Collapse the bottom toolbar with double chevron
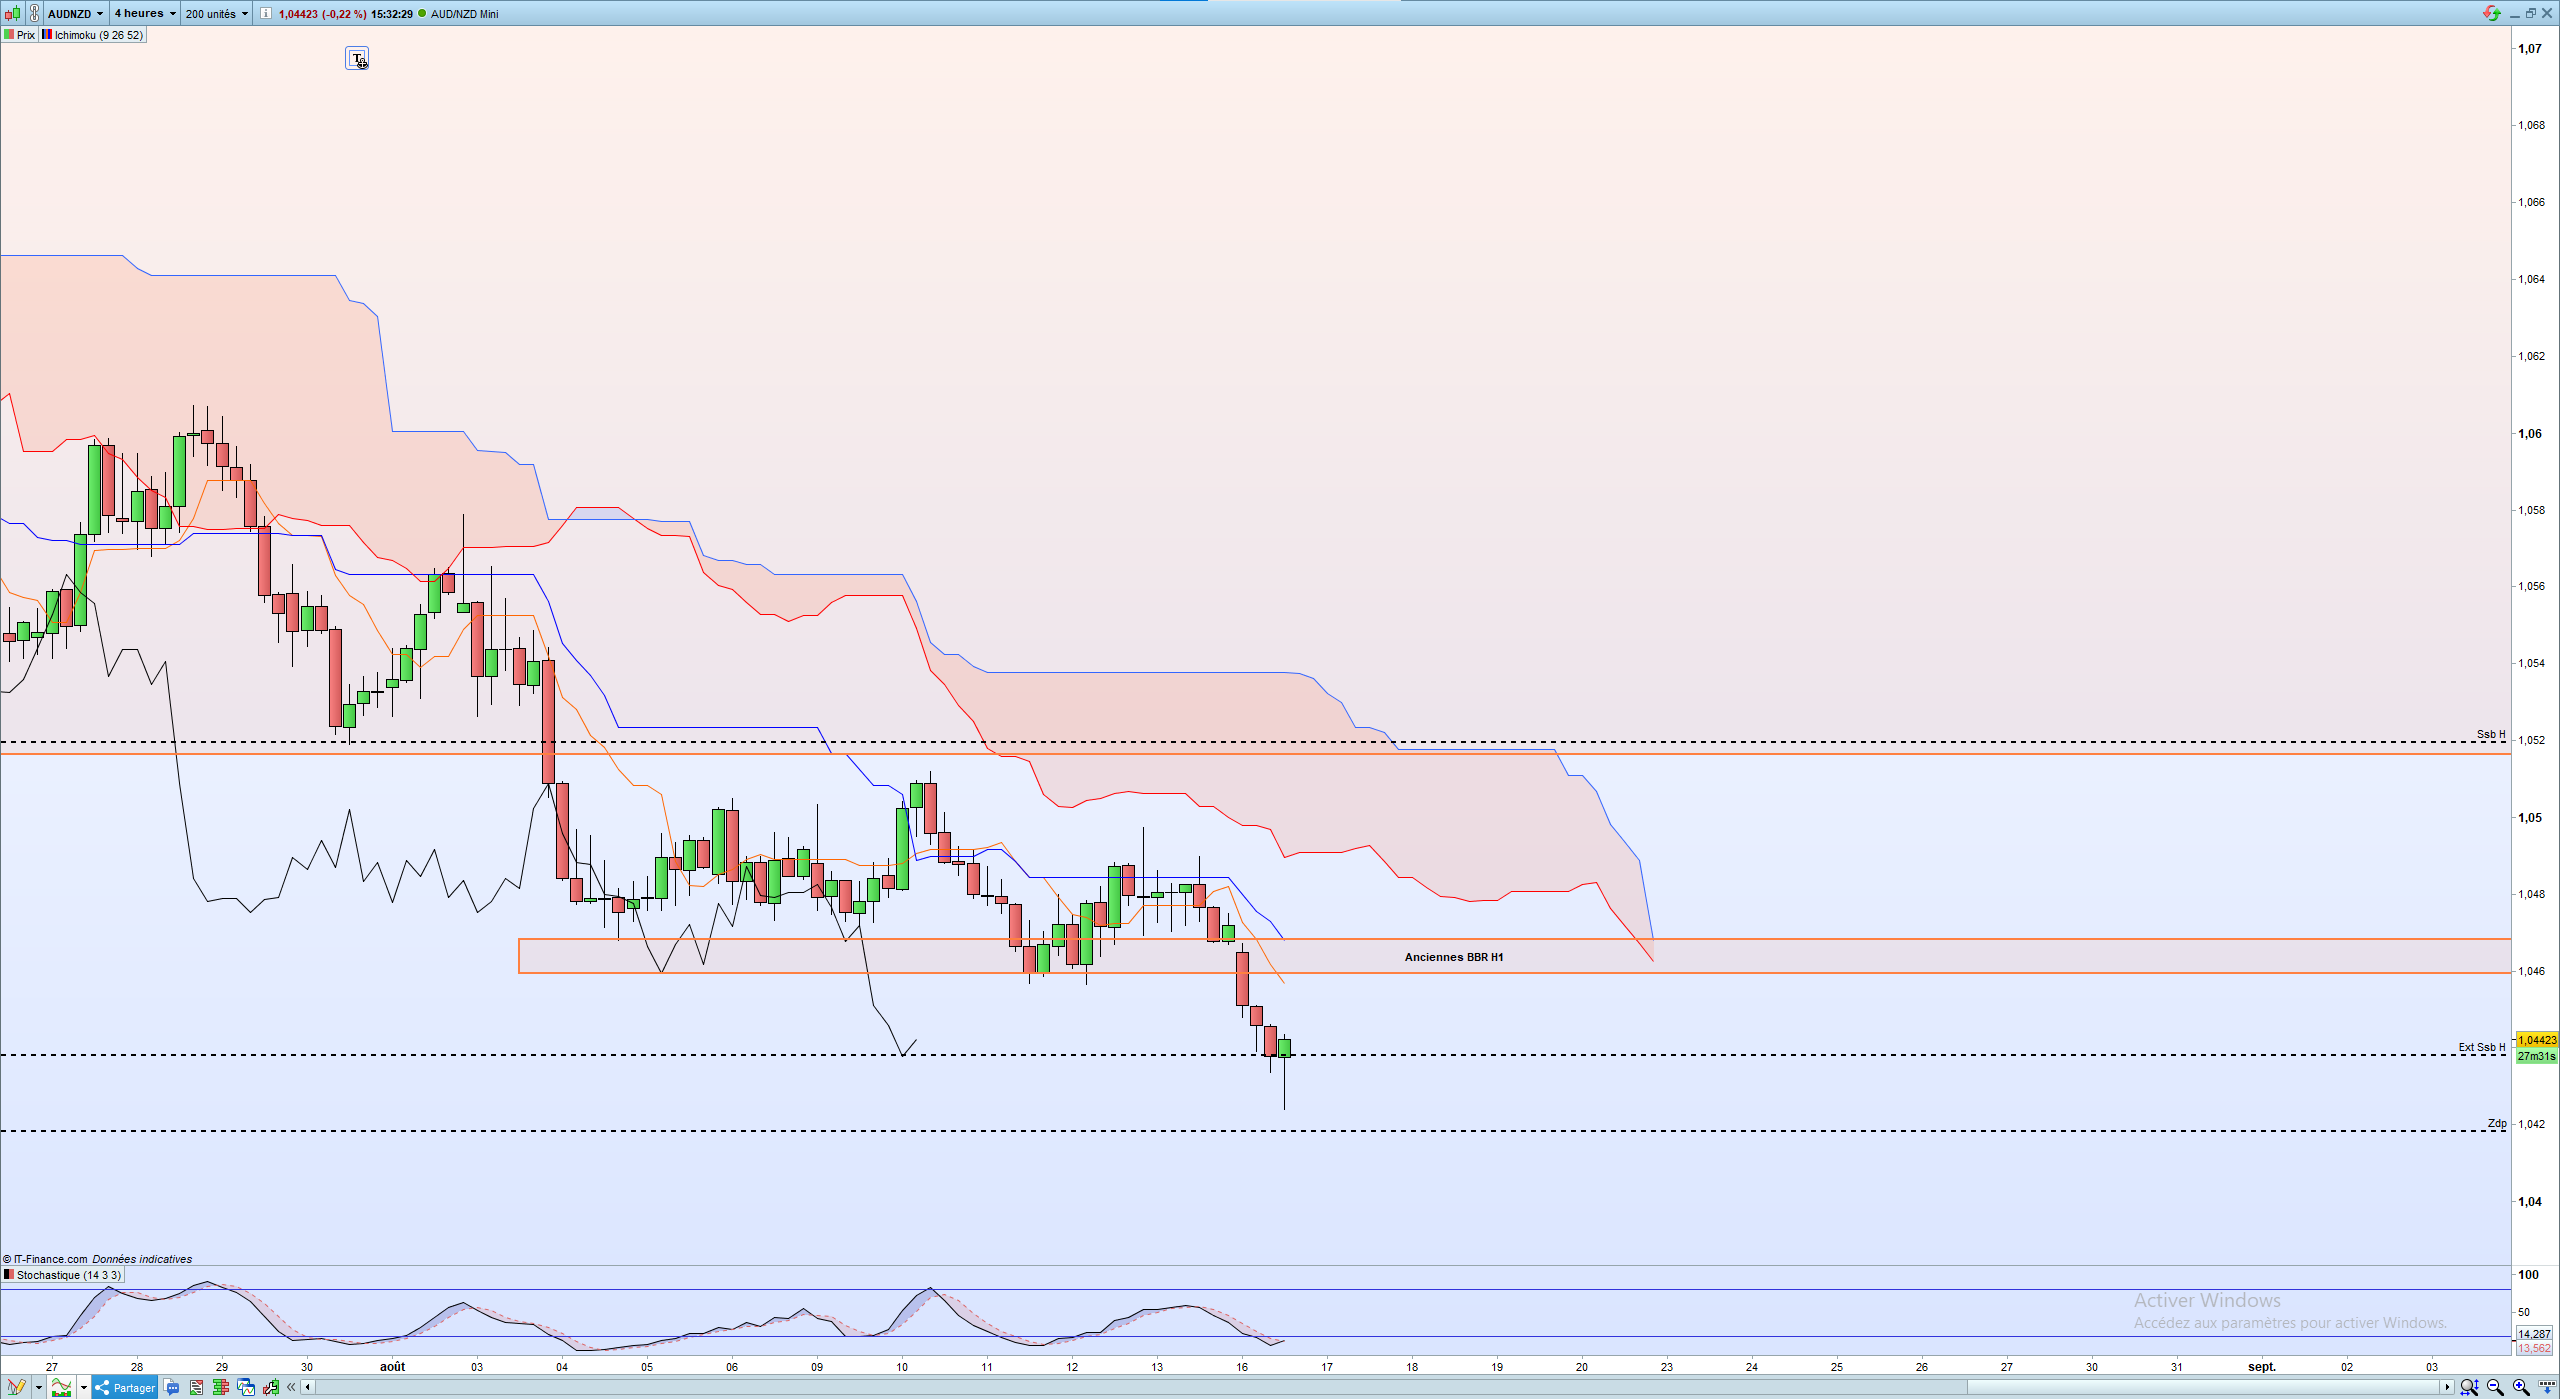 291,1387
